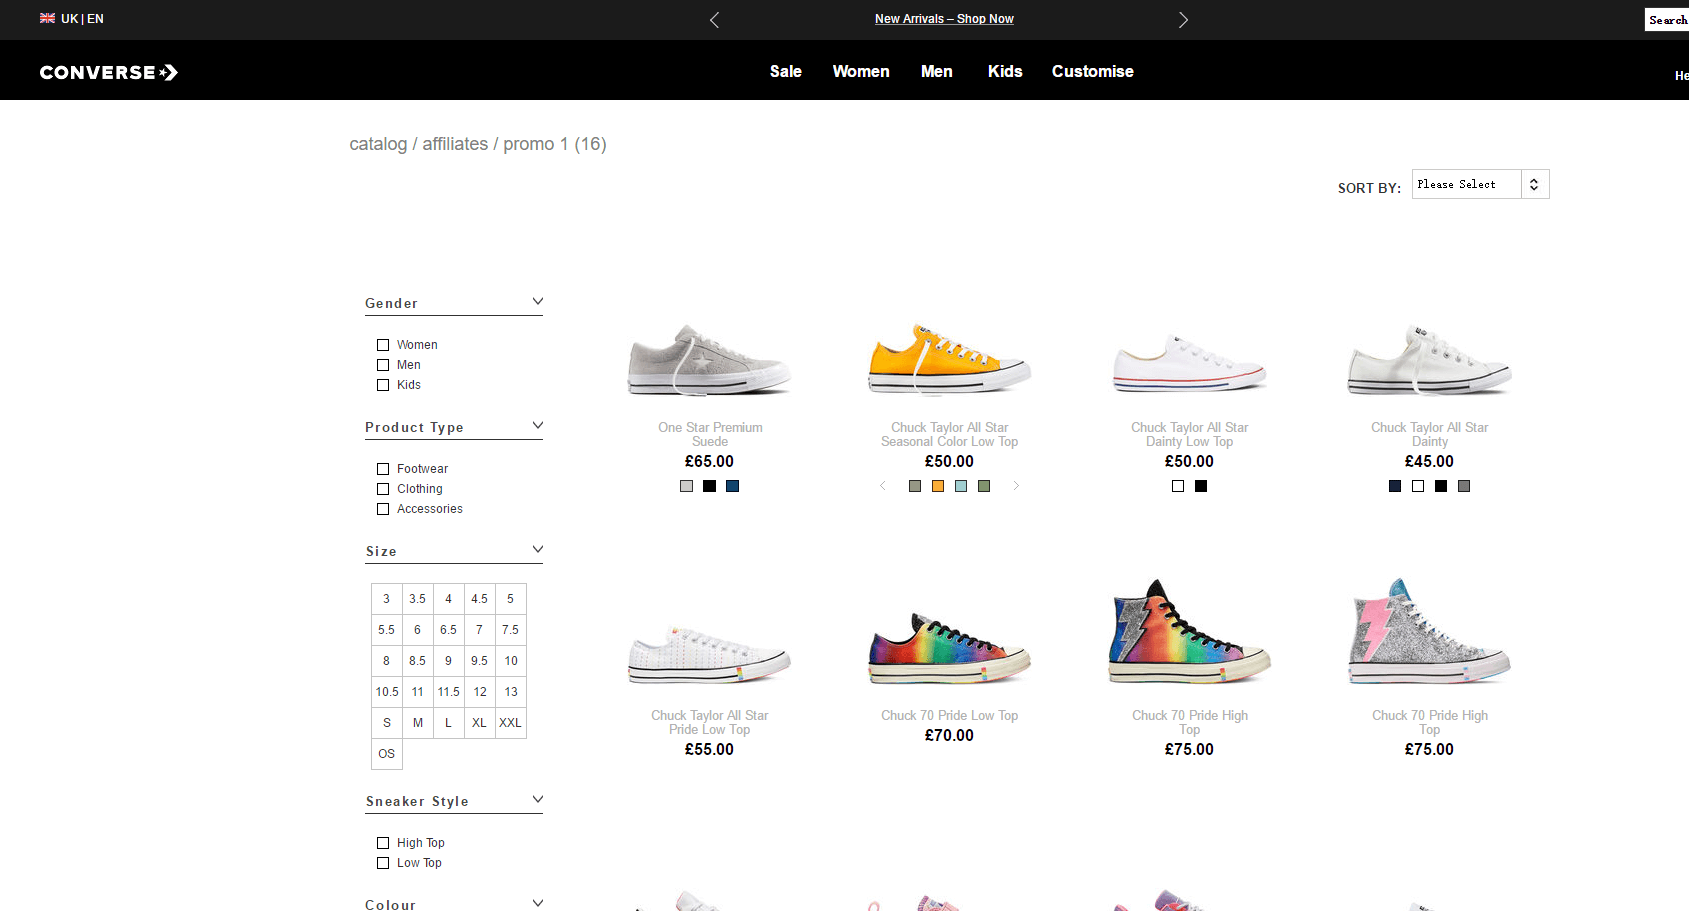Show next promo banner with right arrow
The image size is (1689, 911).
1183,20
